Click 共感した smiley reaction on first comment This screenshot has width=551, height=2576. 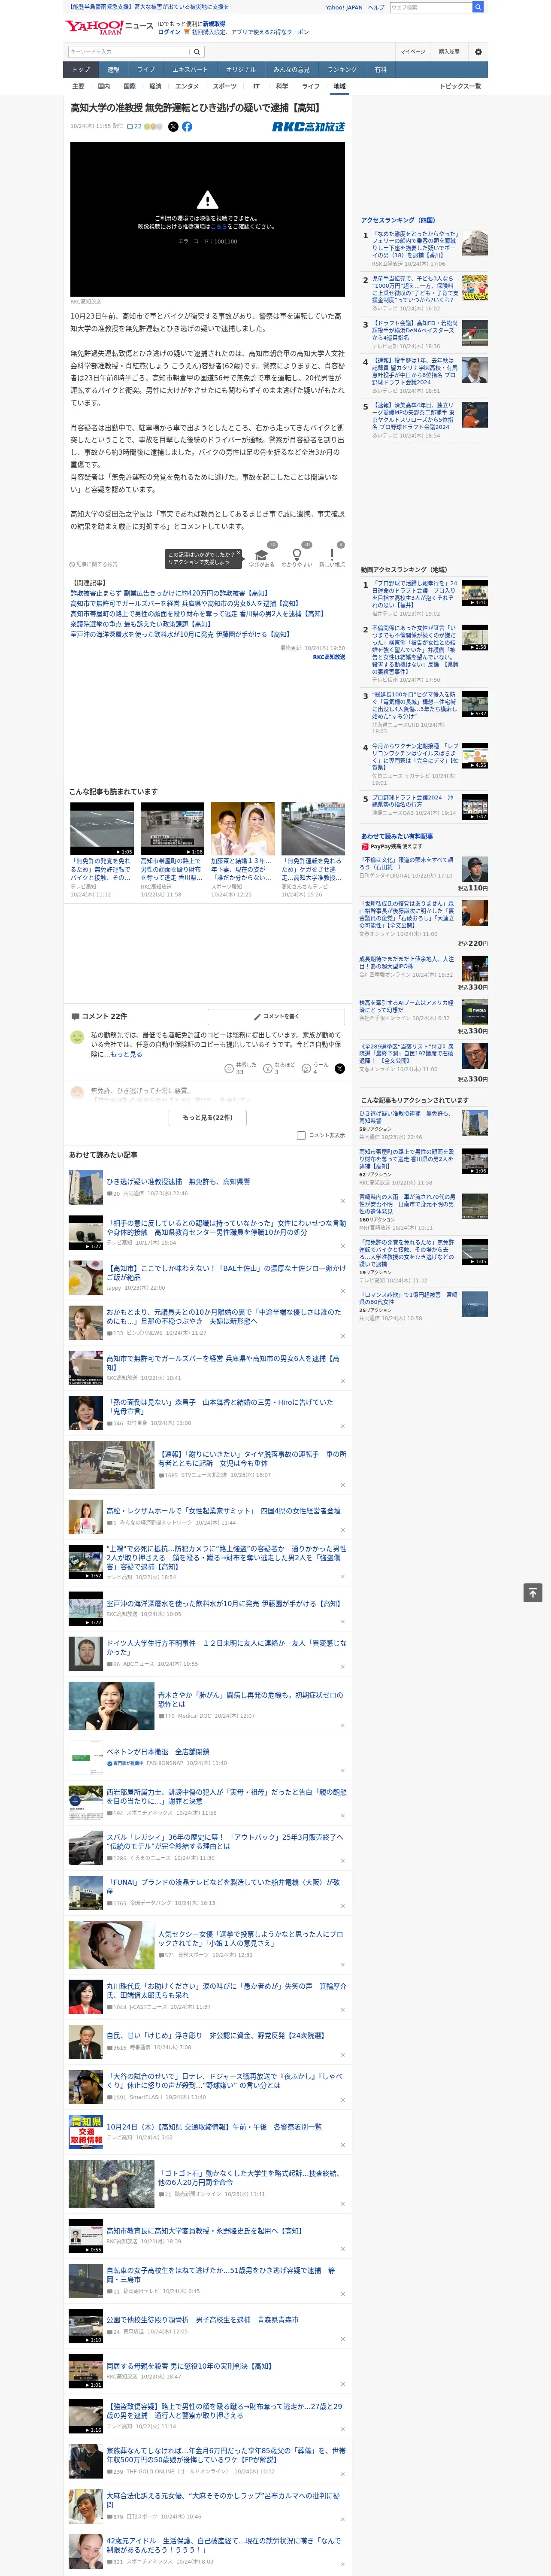tap(240, 1068)
